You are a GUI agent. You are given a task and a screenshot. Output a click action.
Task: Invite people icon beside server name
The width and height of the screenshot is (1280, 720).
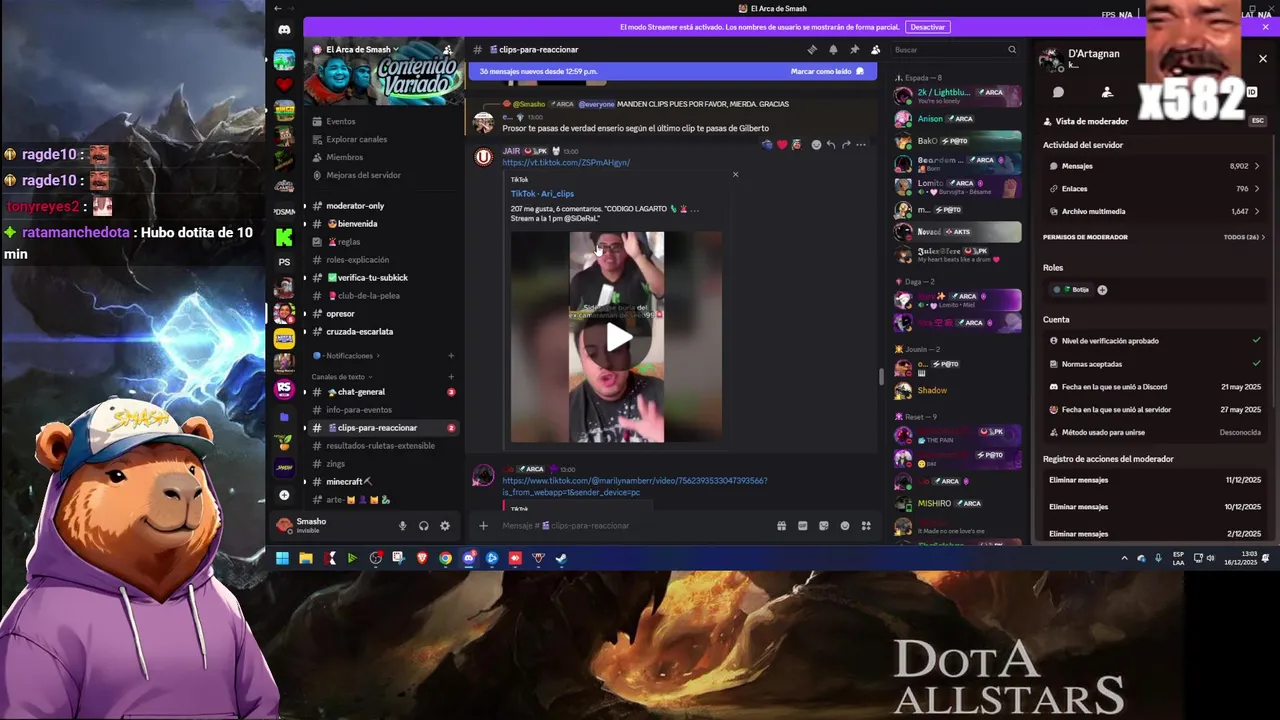pos(448,49)
